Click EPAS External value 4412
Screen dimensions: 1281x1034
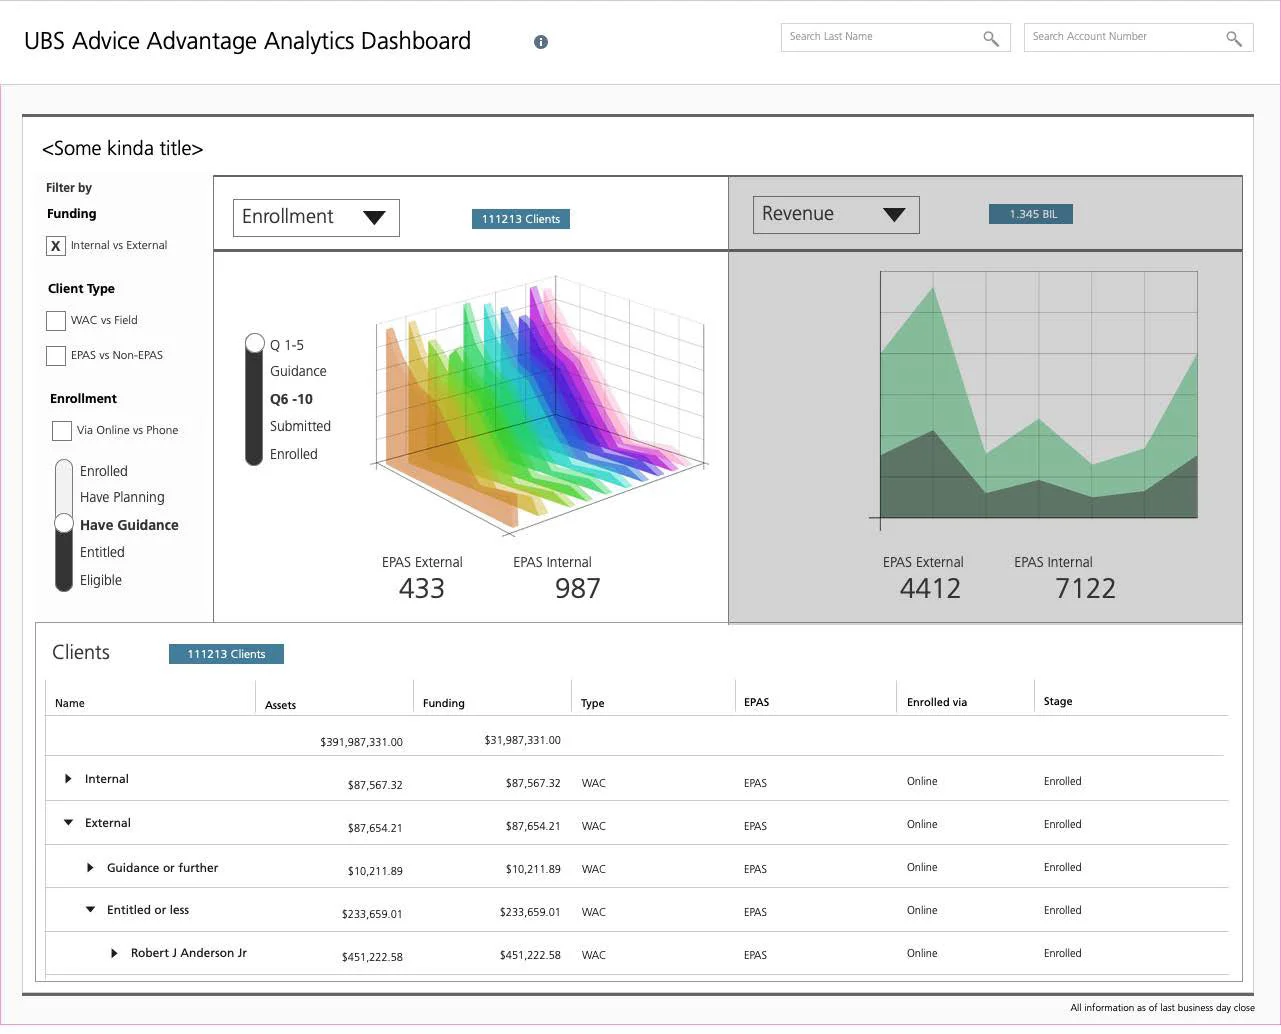[x=930, y=588]
